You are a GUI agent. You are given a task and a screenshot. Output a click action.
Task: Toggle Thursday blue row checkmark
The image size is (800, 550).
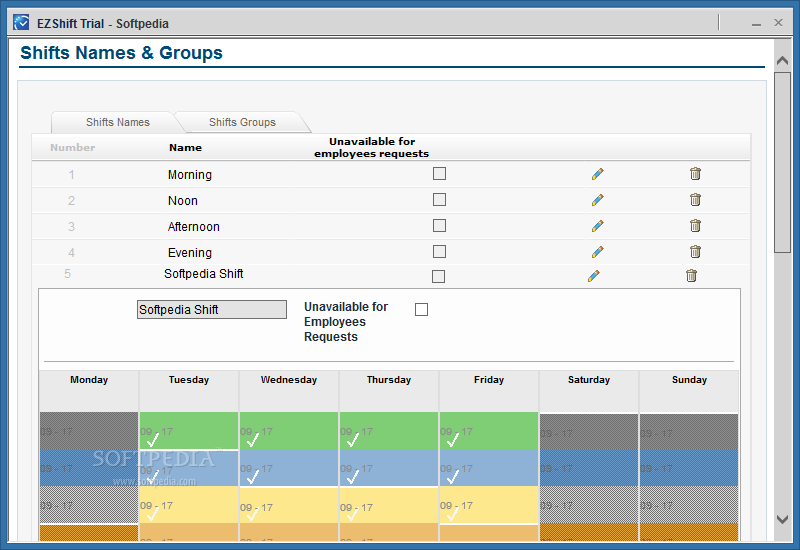click(x=353, y=477)
